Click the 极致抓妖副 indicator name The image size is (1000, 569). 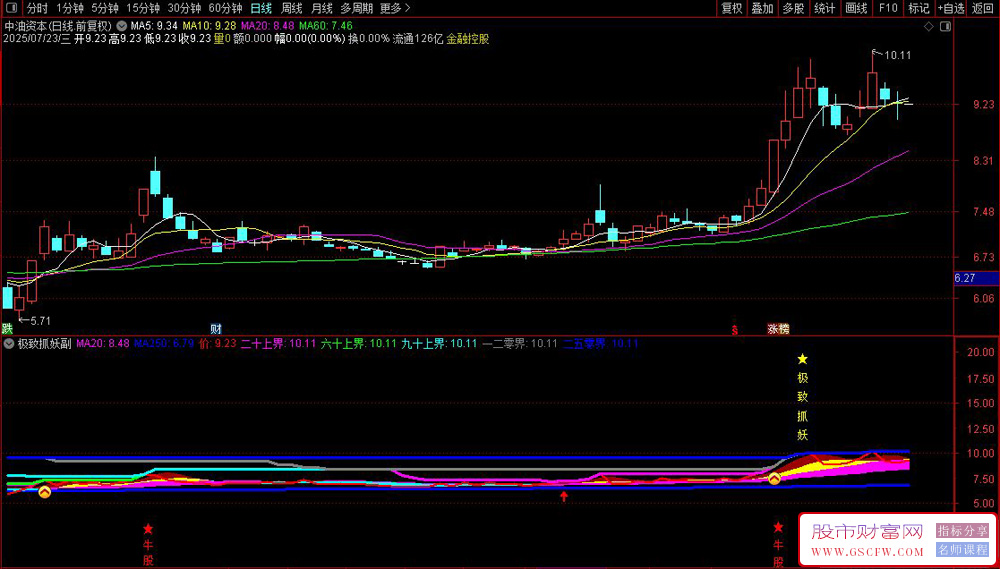43,343
